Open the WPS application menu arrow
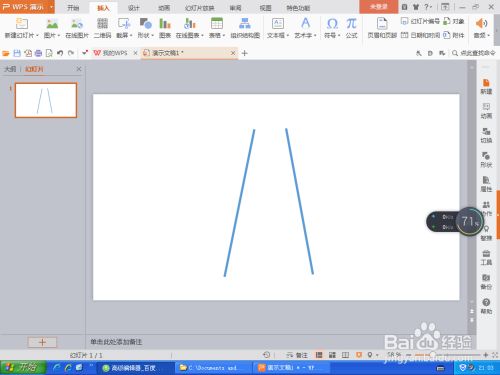 (x=51, y=7)
